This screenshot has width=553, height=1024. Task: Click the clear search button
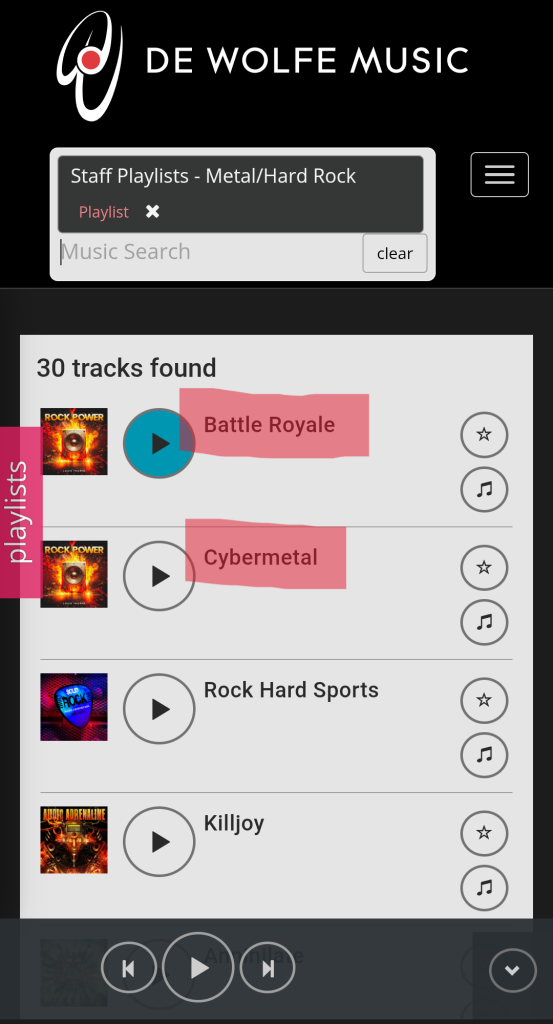point(395,253)
